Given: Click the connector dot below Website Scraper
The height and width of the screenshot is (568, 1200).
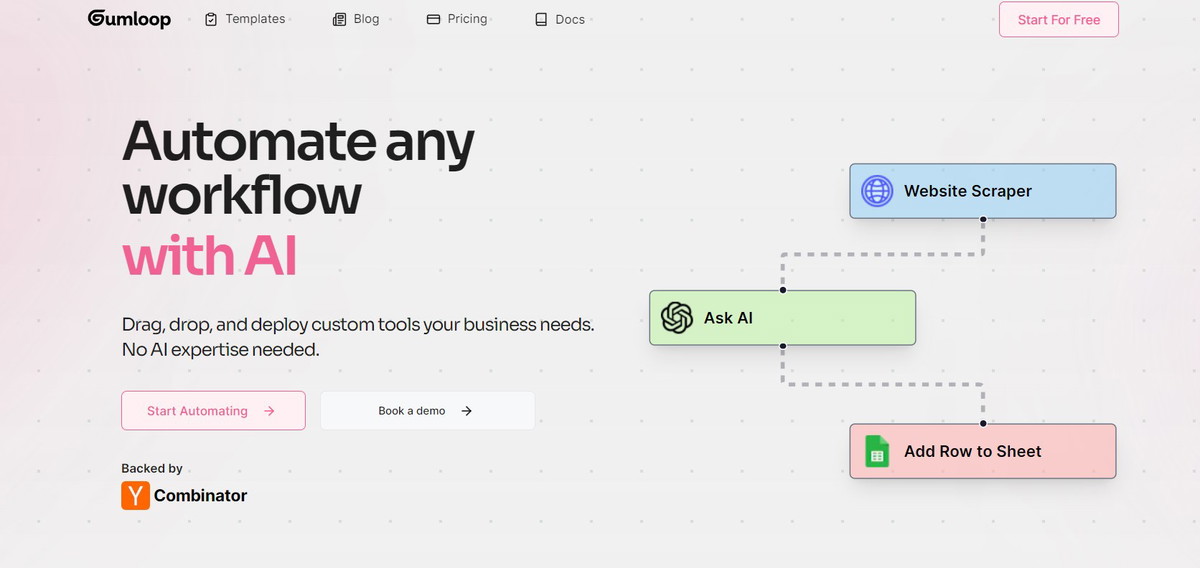Looking at the screenshot, I should (983, 218).
